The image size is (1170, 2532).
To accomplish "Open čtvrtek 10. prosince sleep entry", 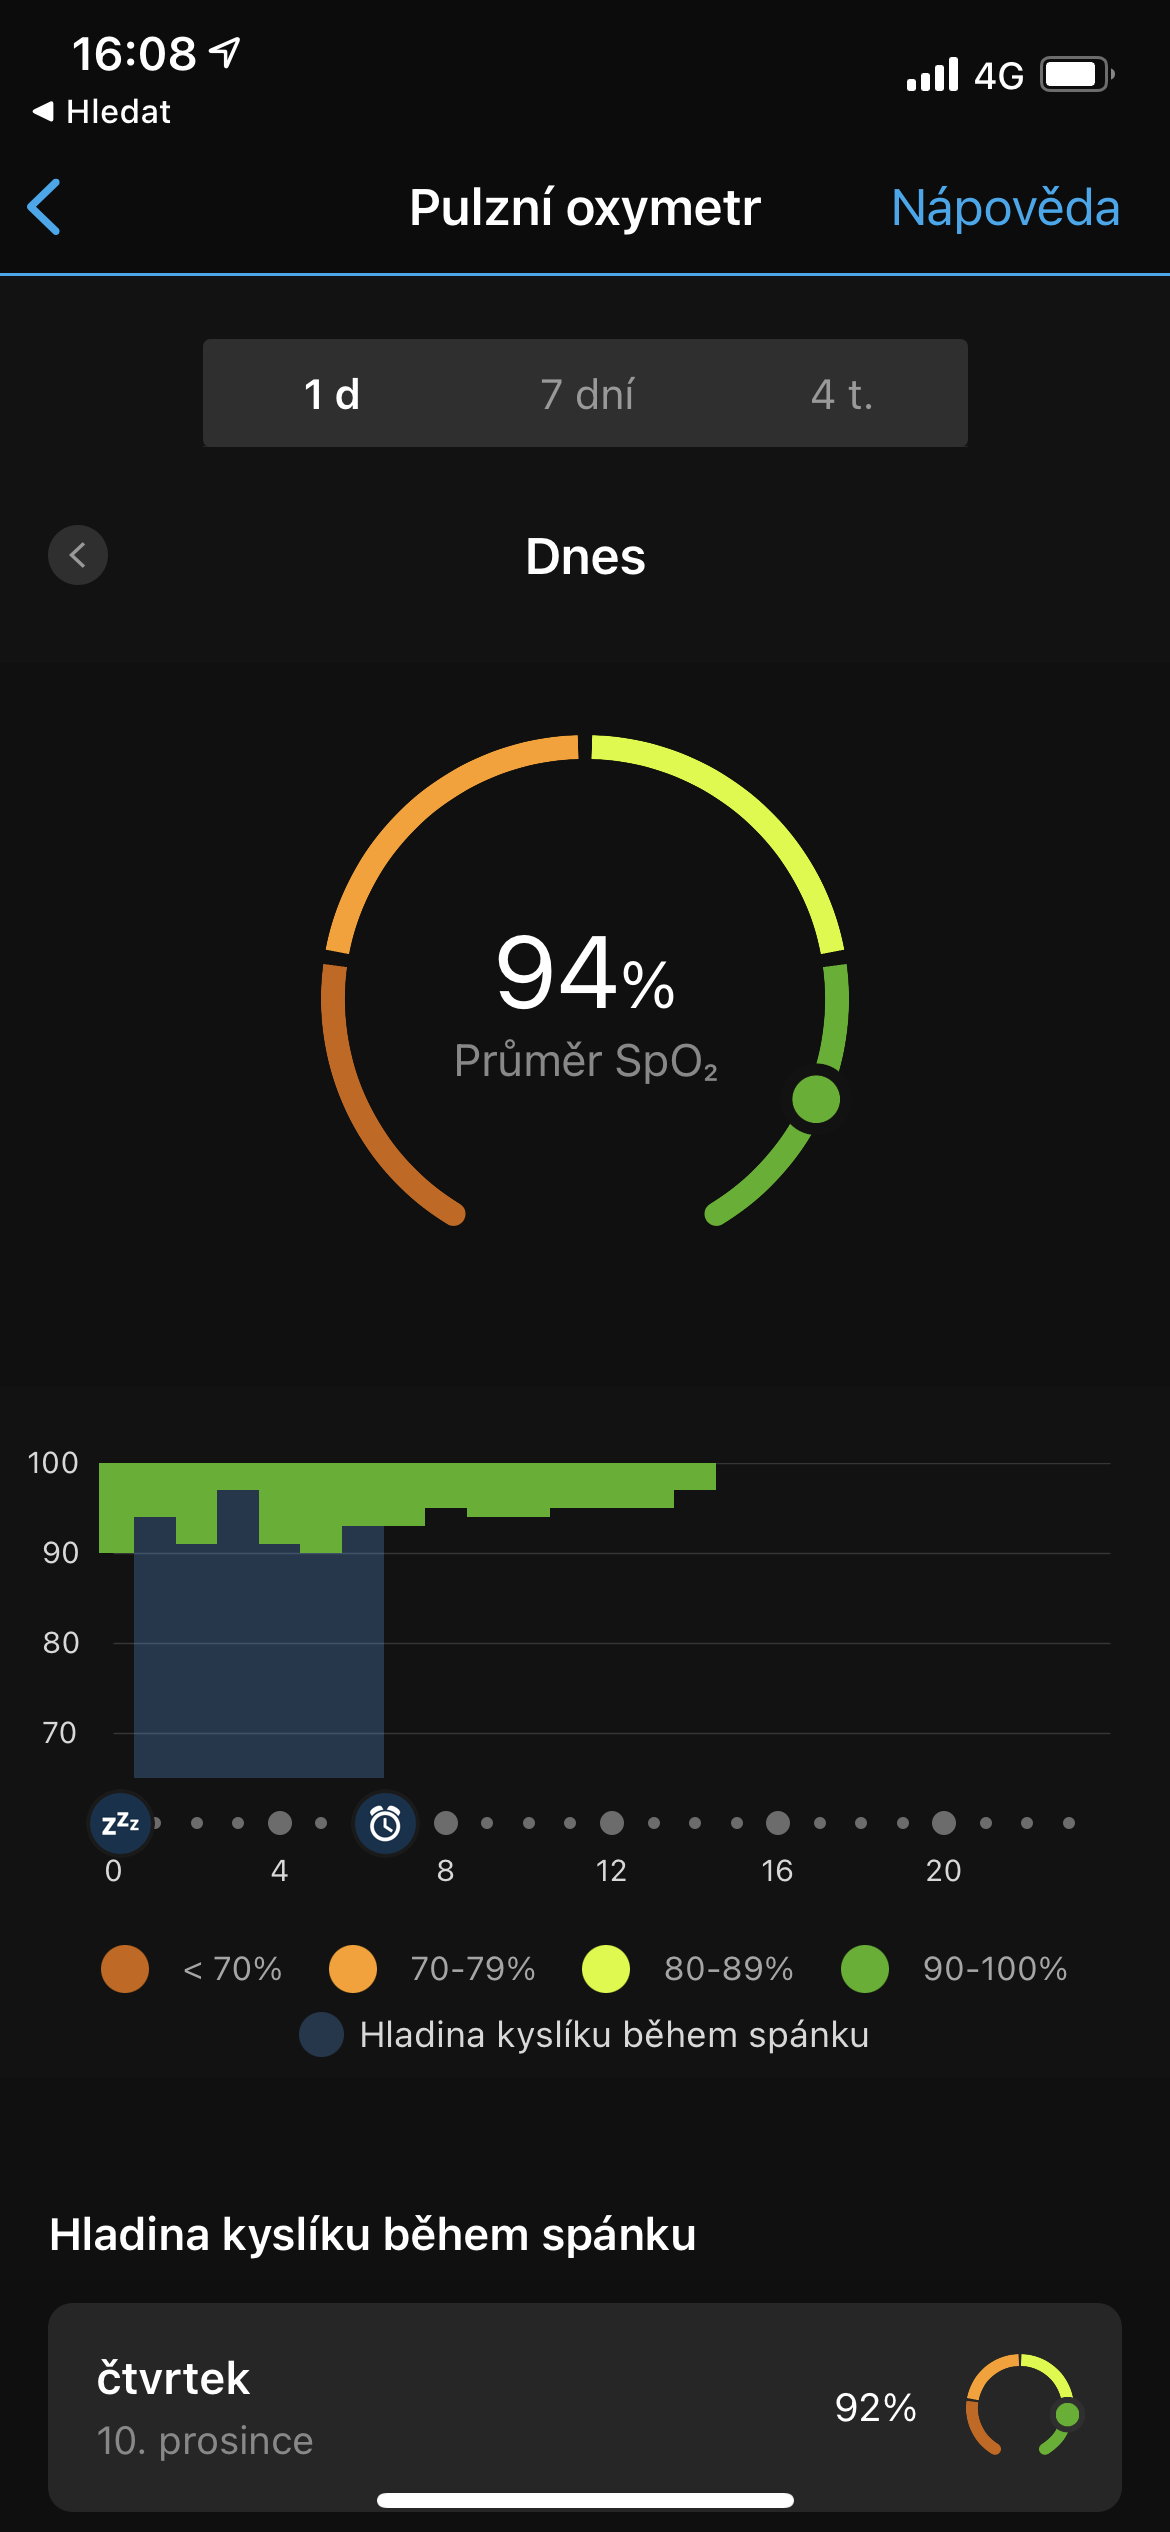I will tap(584, 2407).
